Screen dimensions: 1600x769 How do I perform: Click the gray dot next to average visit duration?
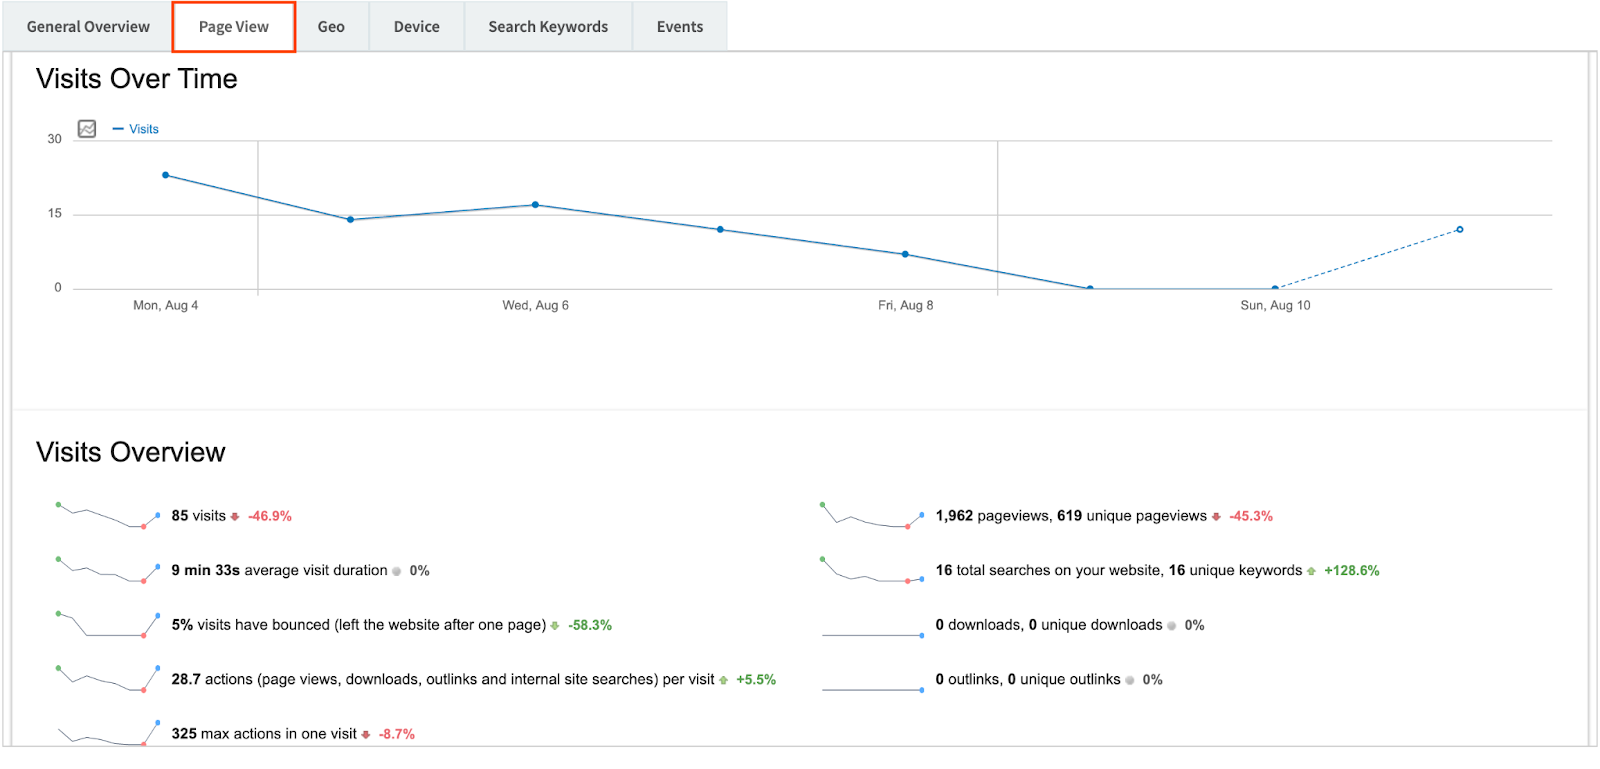(397, 571)
